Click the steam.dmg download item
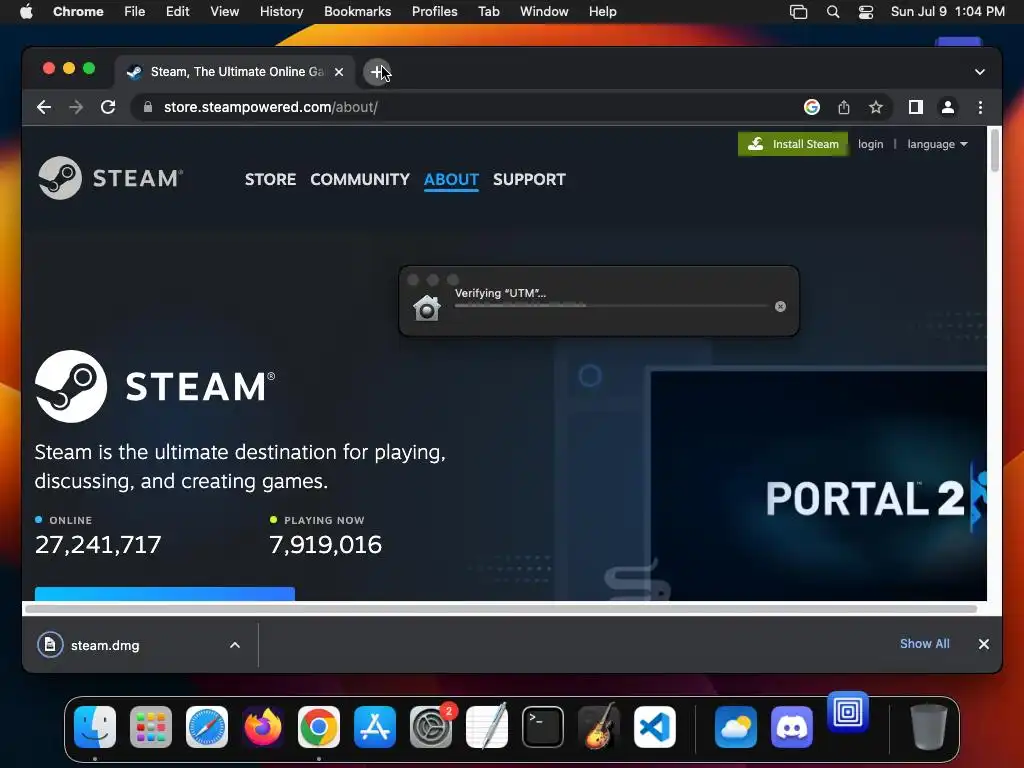The height and width of the screenshot is (768, 1024). click(140, 645)
